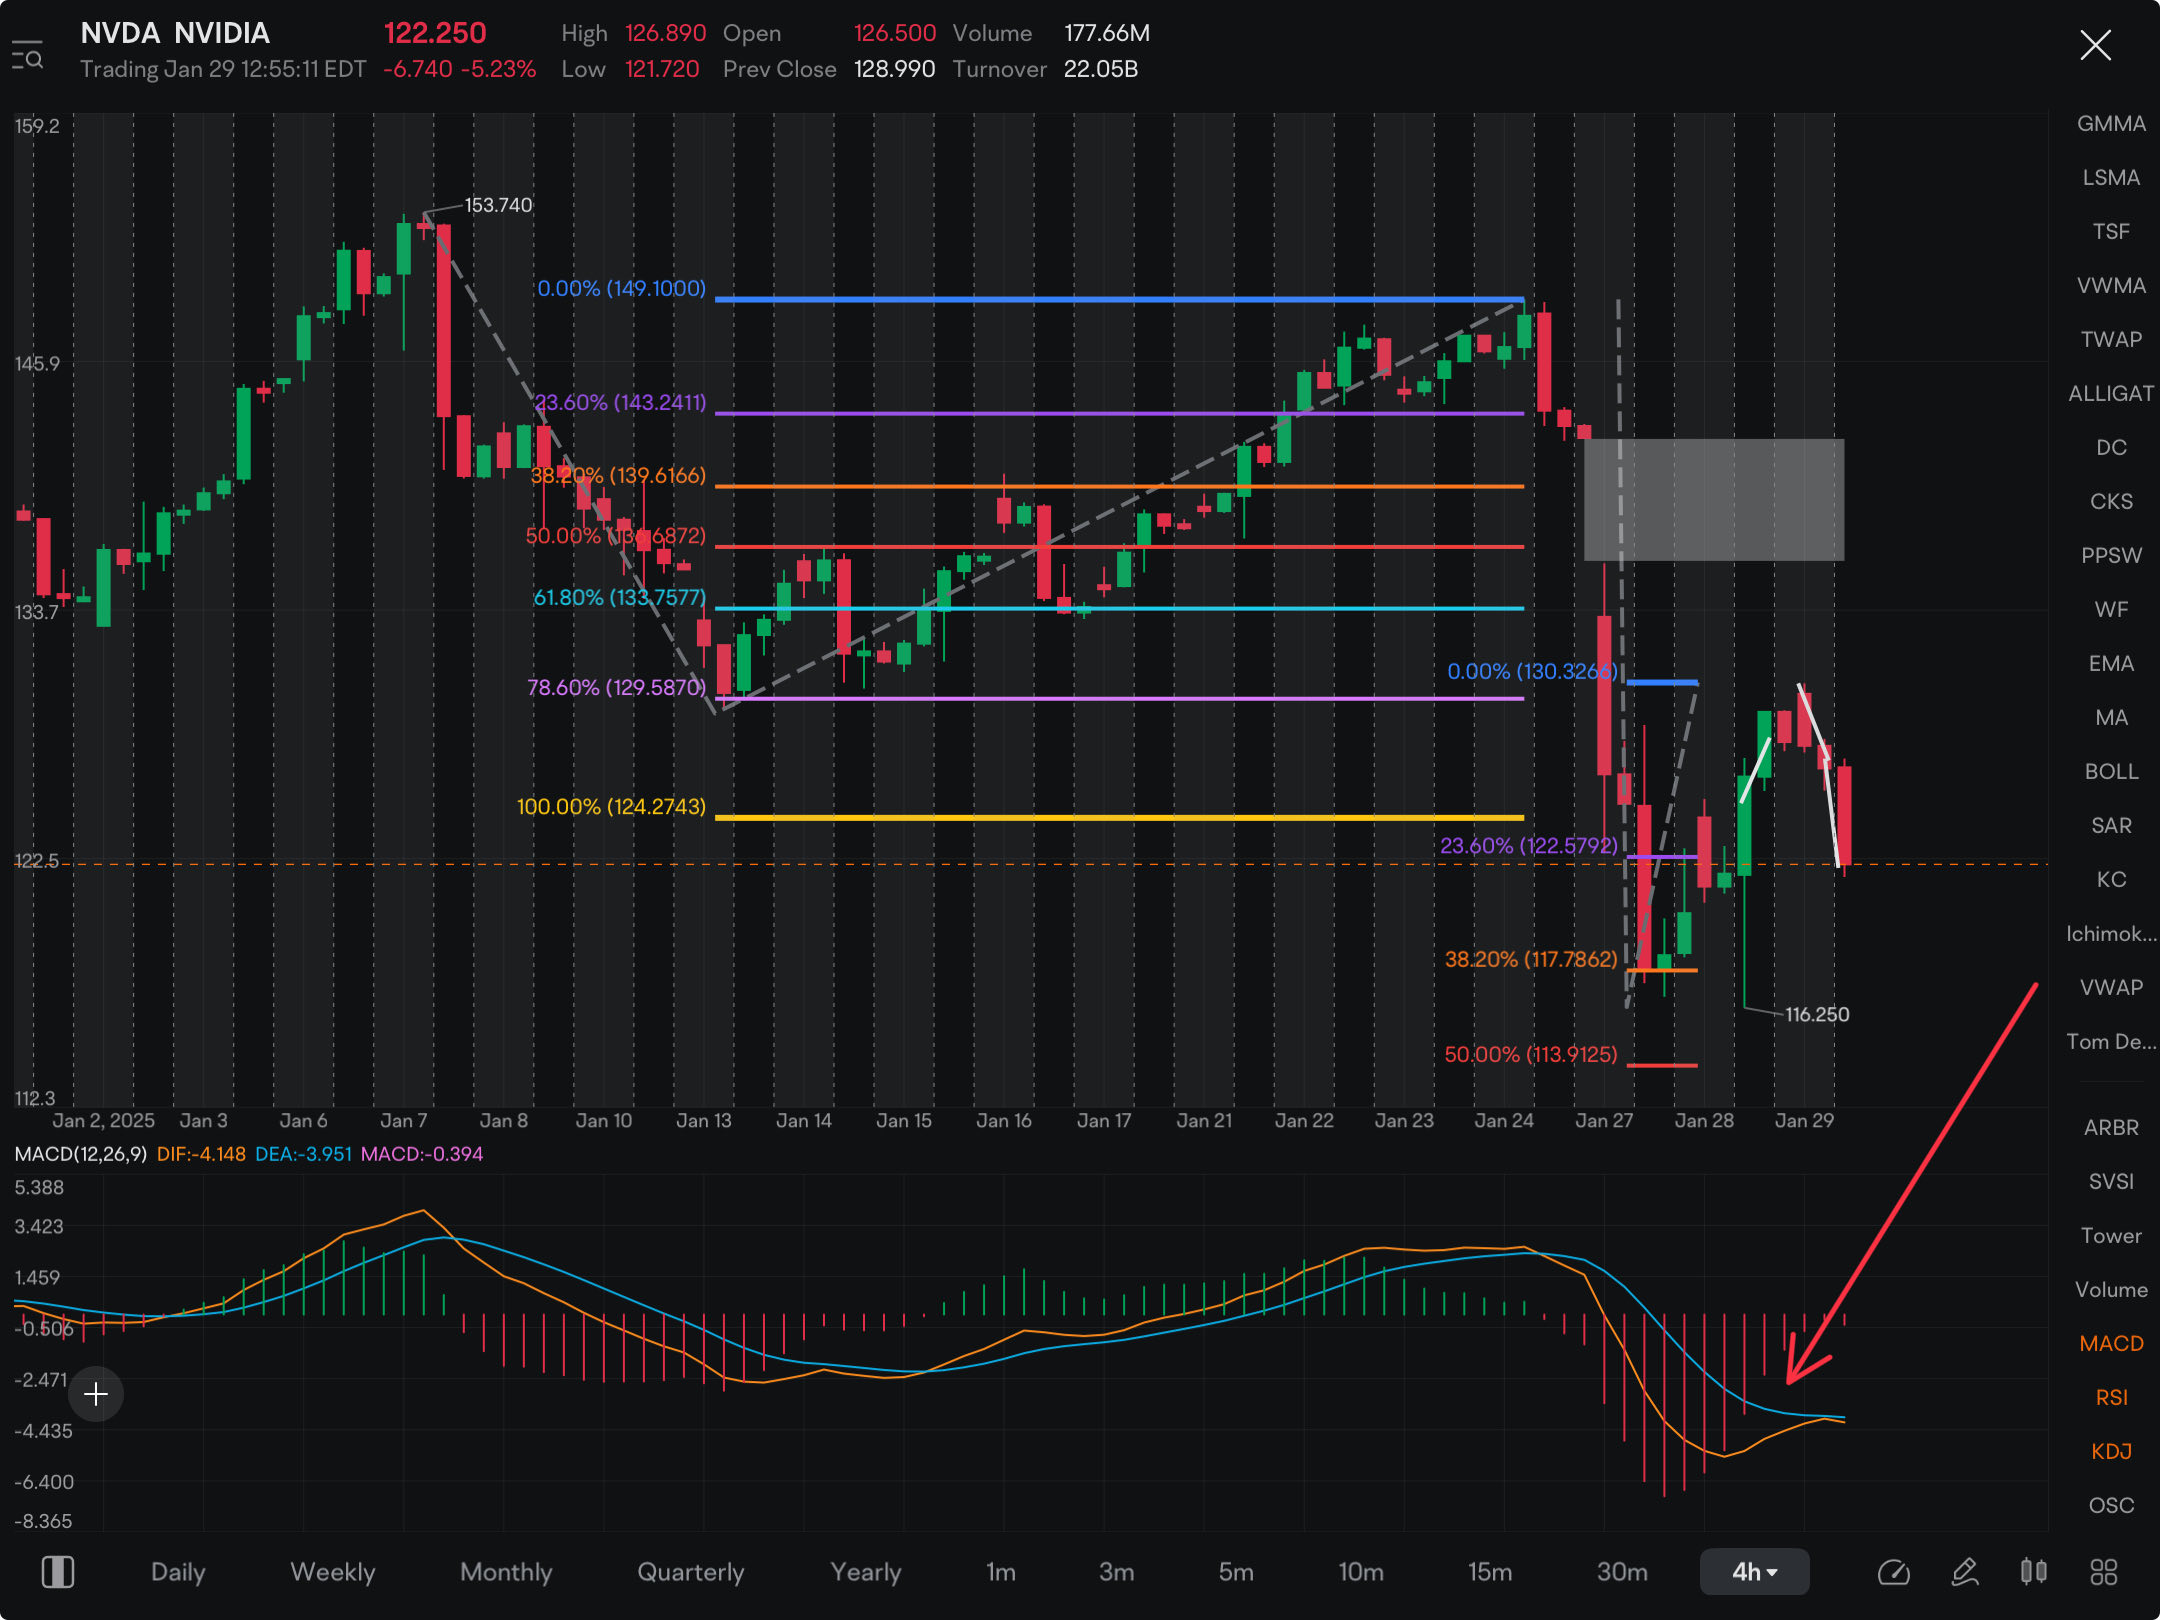2160x1620 pixels.
Task: Open the 4h timeframe dropdown
Action: pos(1754,1572)
